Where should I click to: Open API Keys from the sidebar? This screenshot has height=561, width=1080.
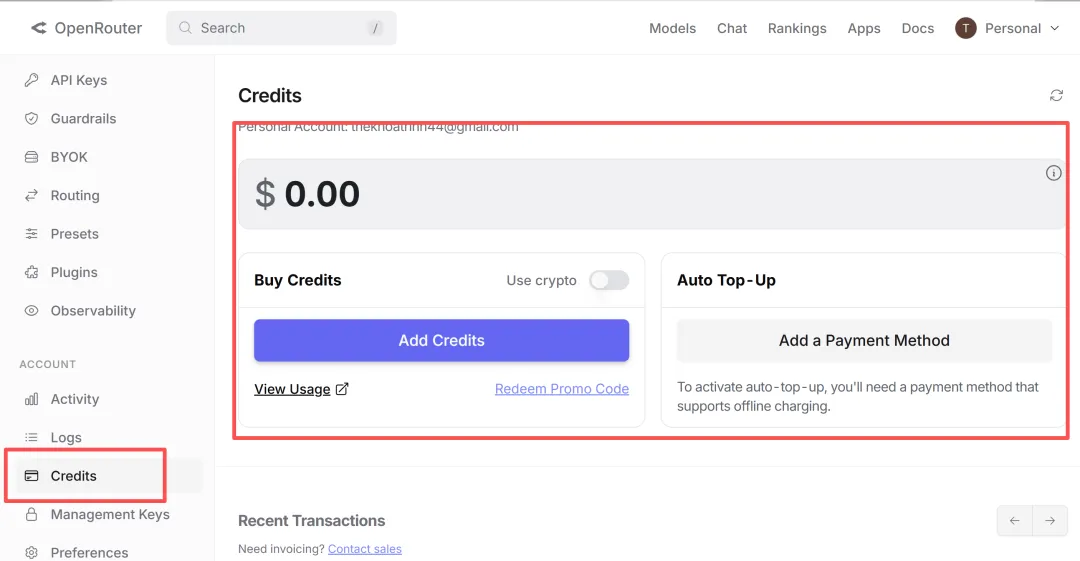(78, 80)
